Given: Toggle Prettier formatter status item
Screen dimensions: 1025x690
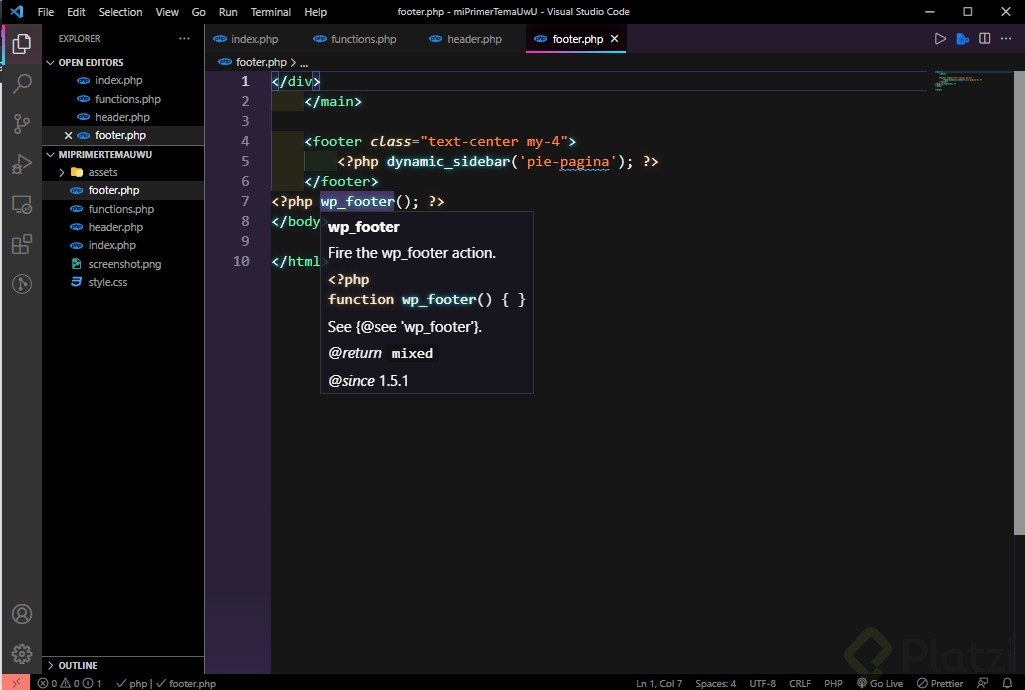Looking at the screenshot, I should click(939, 683).
